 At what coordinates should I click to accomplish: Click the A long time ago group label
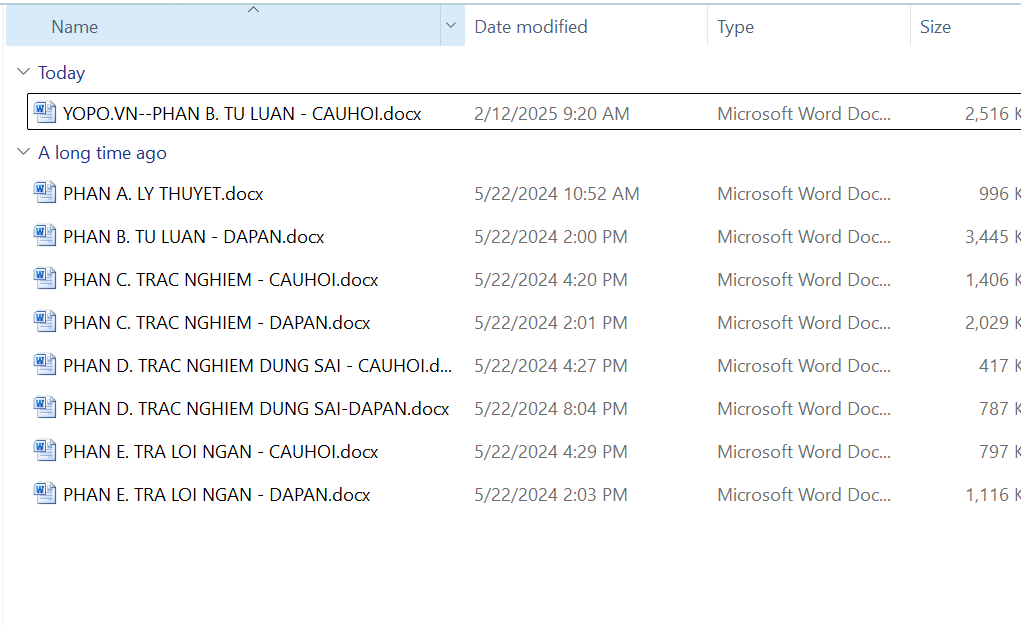(x=102, y=153)
